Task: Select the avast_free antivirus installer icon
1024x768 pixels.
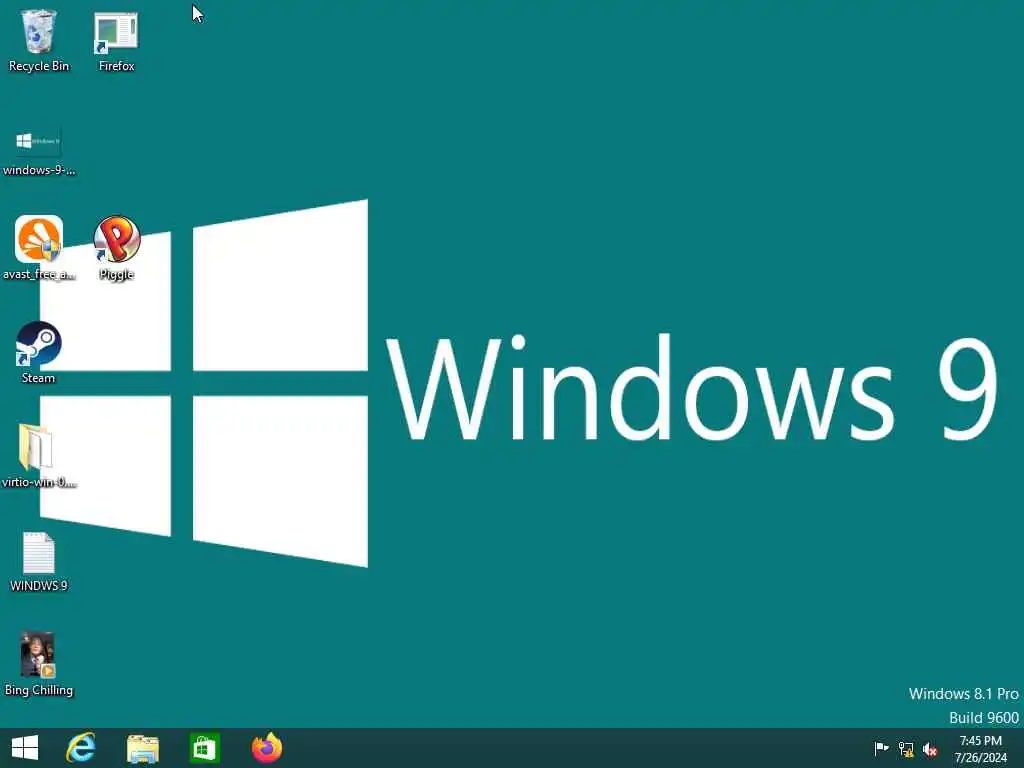Action: click(39, 248)
